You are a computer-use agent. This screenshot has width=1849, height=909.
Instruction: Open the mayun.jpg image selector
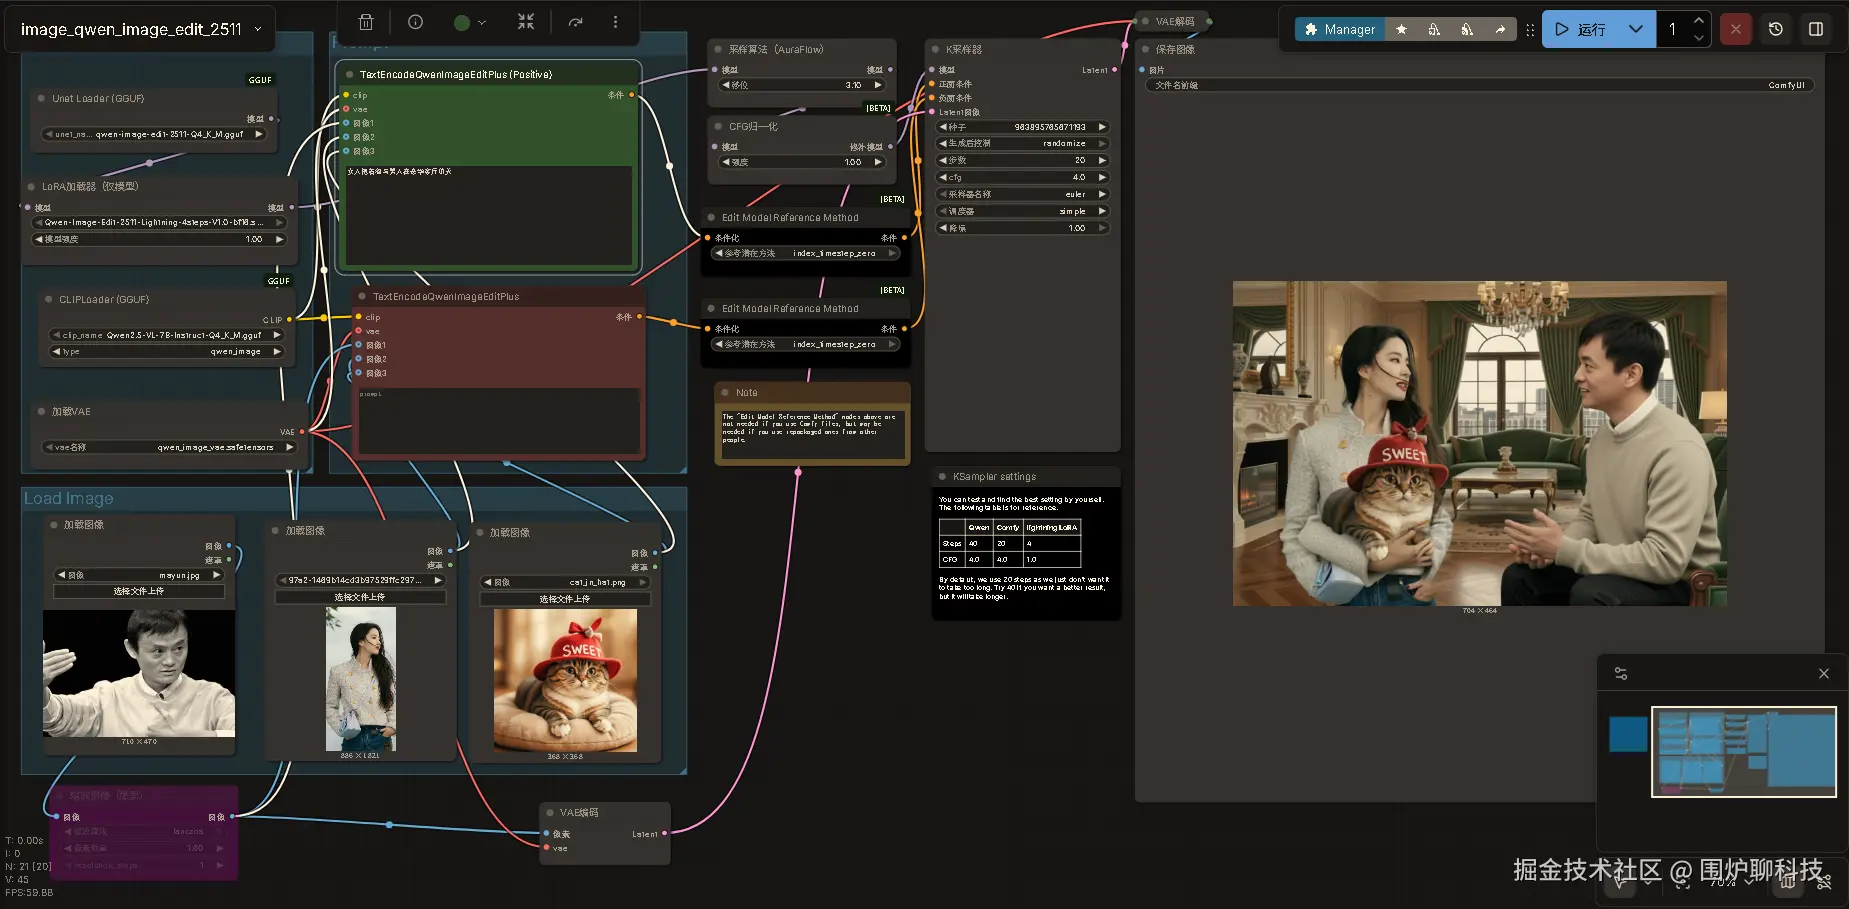139,575
